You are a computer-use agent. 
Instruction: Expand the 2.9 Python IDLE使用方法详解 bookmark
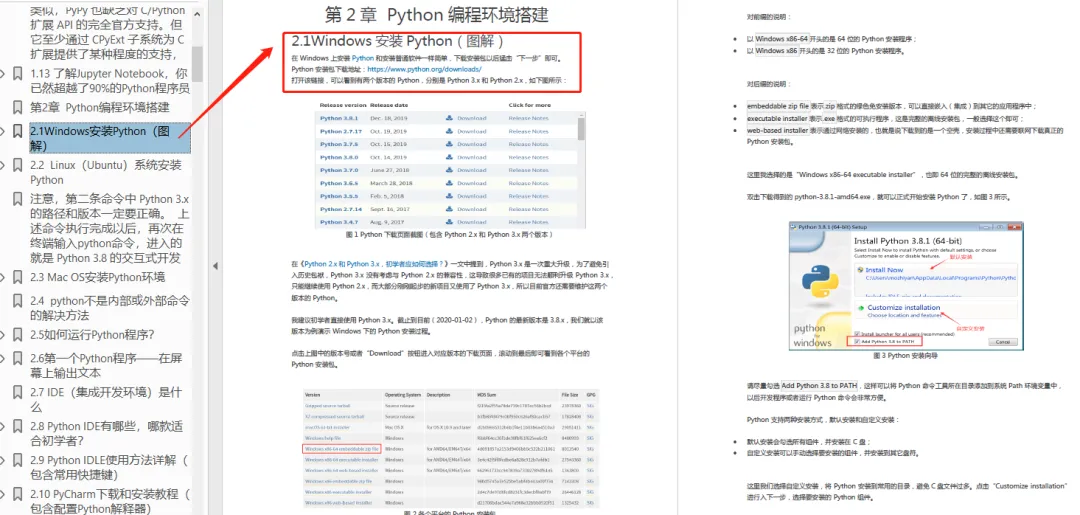coord(3,460)
